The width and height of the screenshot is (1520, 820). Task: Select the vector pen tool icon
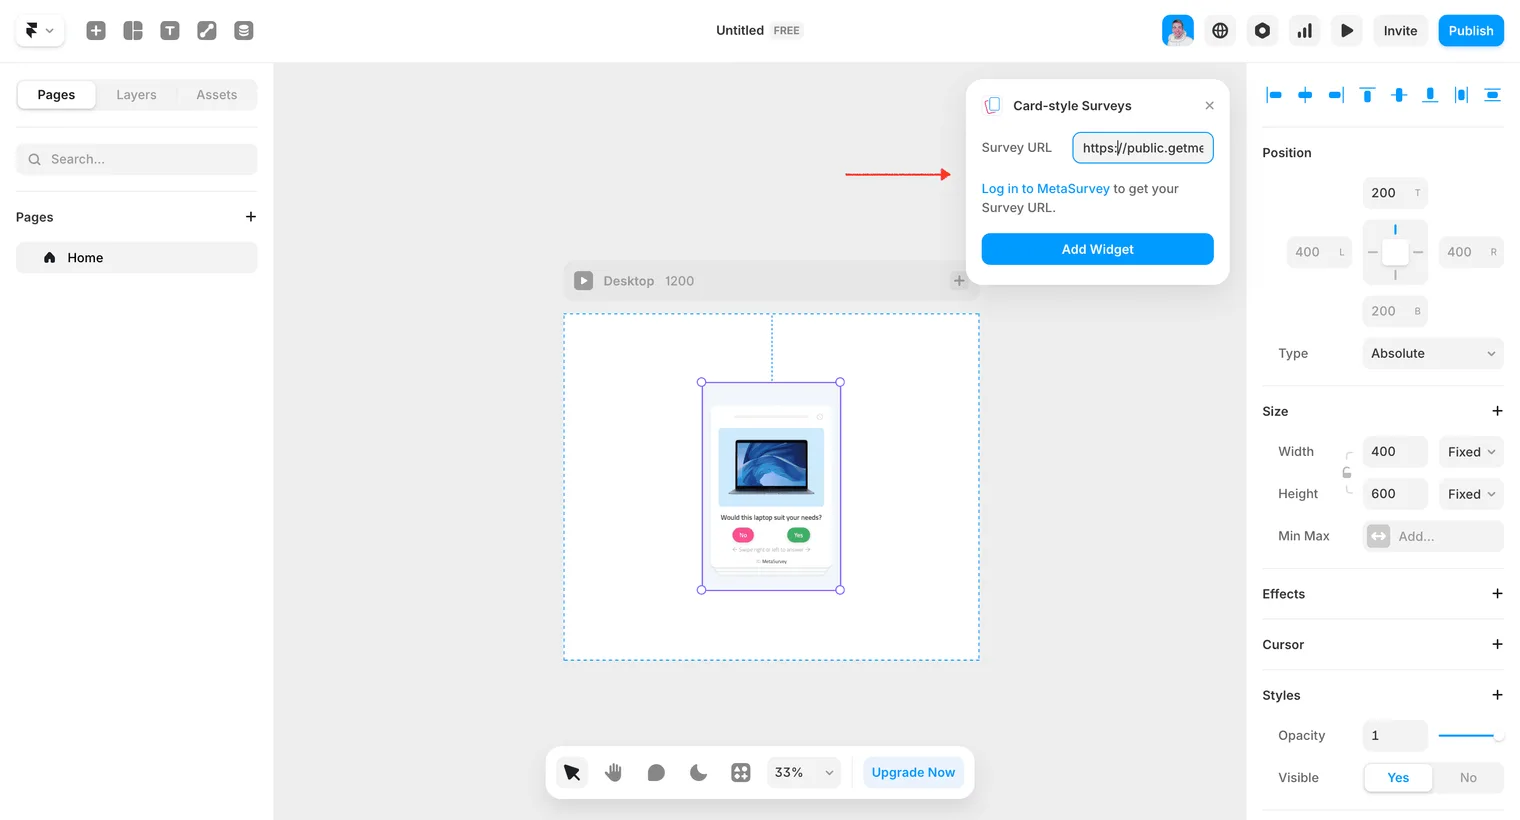[x=207, y=31]
